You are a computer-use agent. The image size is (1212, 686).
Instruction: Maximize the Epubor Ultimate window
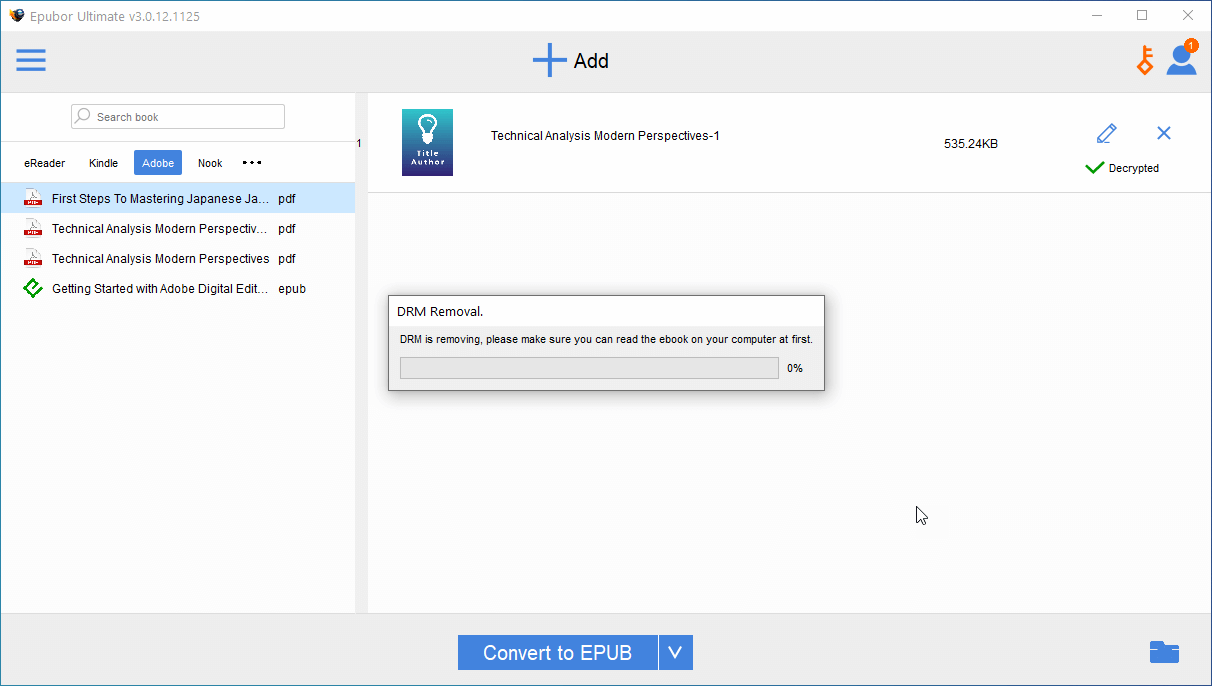[x=1142, y=15]
